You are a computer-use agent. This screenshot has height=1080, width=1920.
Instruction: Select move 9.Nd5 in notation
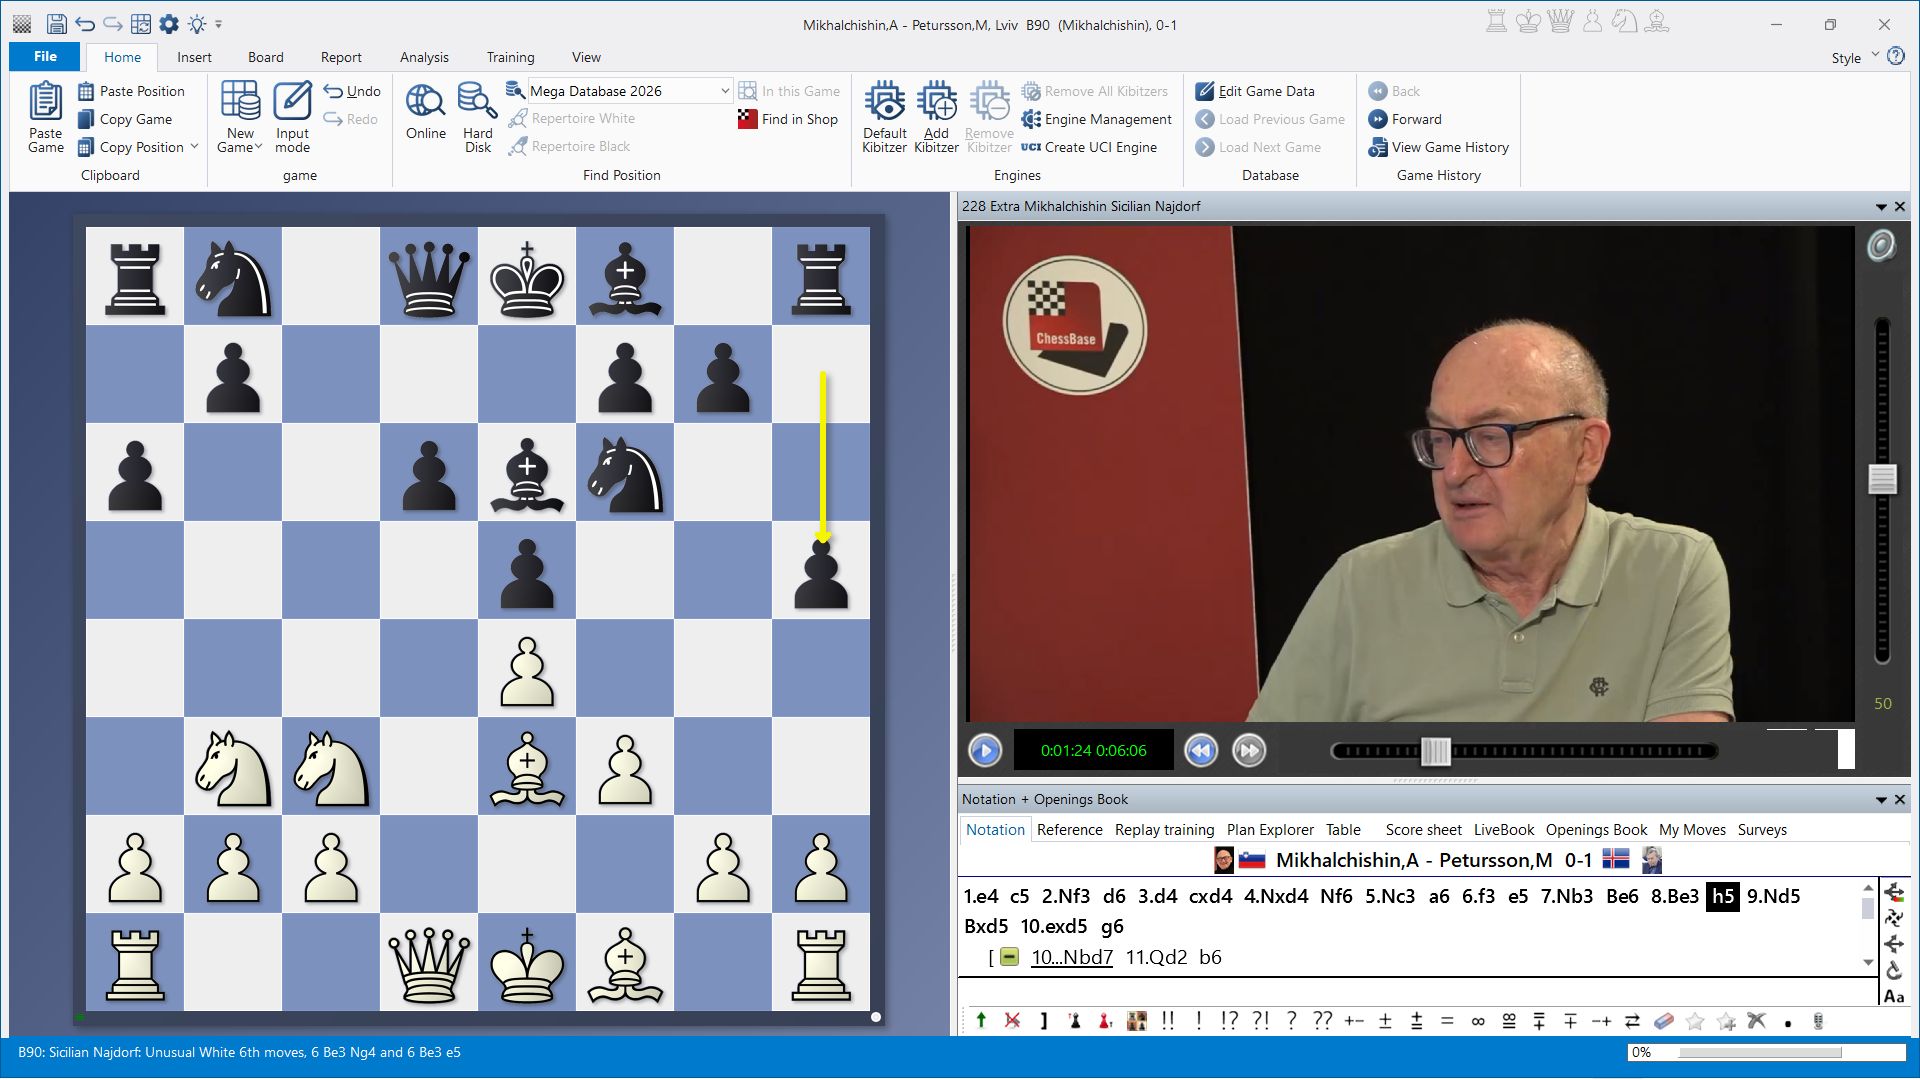click(x=1773, y=896)
